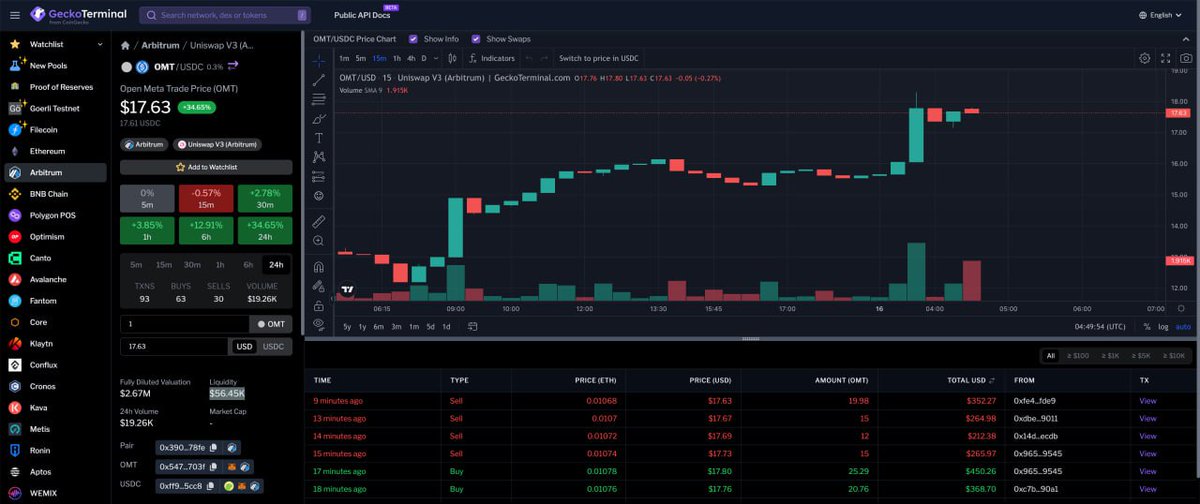Open Arbitrum breadcrumb link
This screenshot has width=1200, height=504.
pyautogui.click(x=158, y=45)
